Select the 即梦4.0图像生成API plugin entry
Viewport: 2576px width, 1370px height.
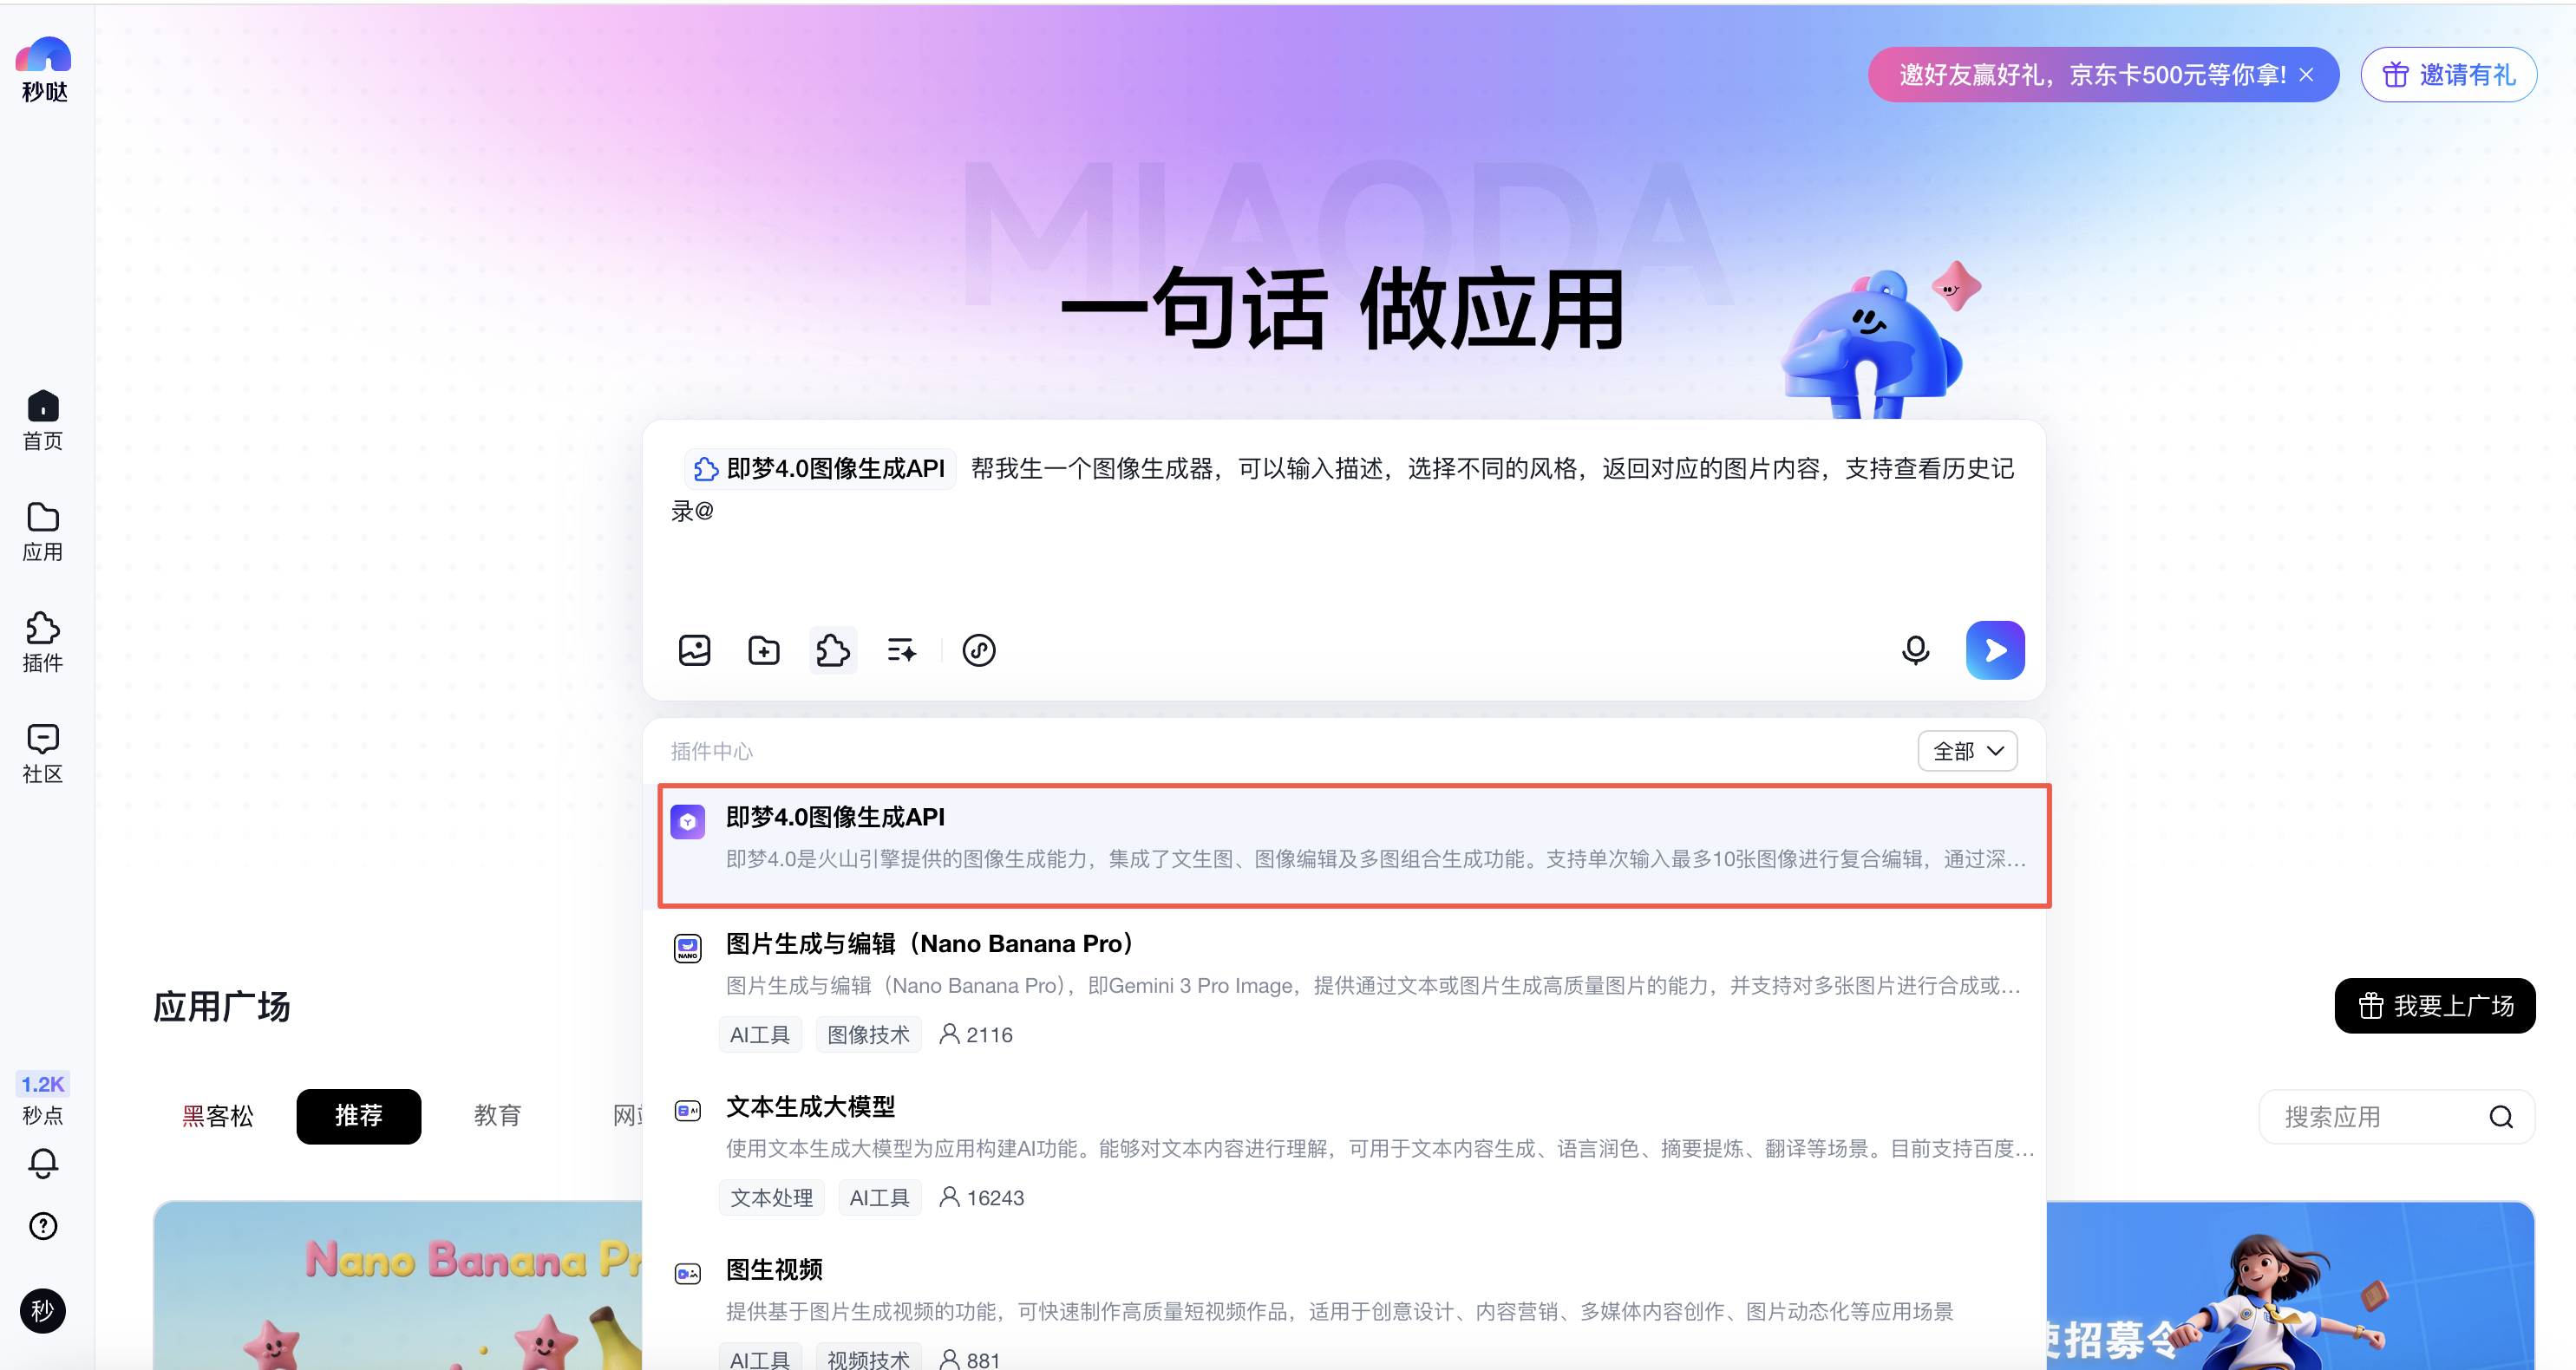[1354, 846]
